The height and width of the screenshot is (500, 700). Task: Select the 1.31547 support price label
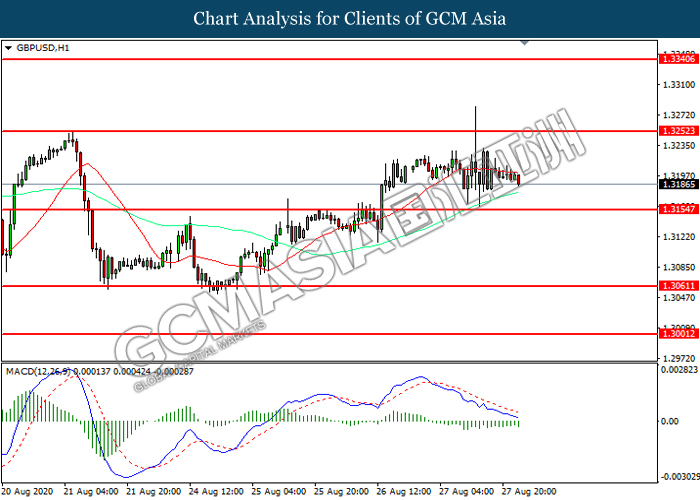(x=679, y=209)
